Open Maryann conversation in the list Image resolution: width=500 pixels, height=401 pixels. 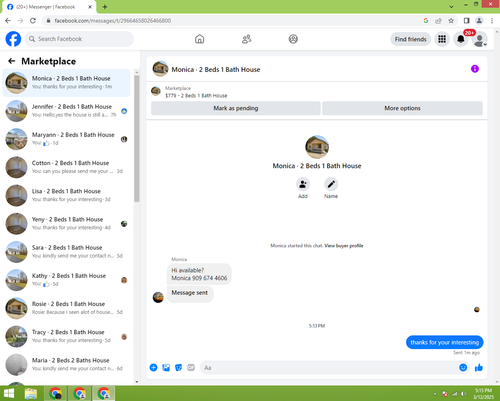click(66, 139)
